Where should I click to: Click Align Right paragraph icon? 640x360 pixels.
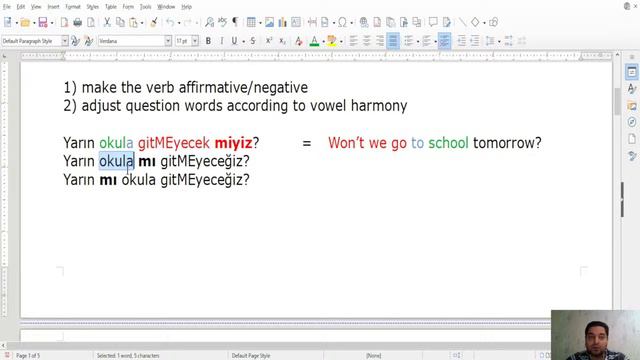380,41
